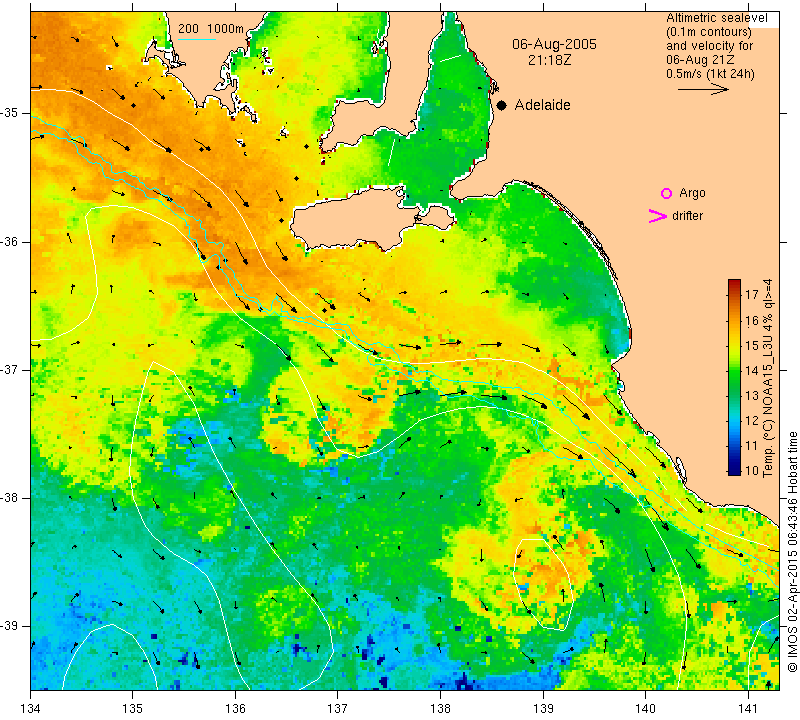Click longitude label '137' on bottom axis
Image resolution: width=800 pixels, height=720 pixels.
coord(337,709)
